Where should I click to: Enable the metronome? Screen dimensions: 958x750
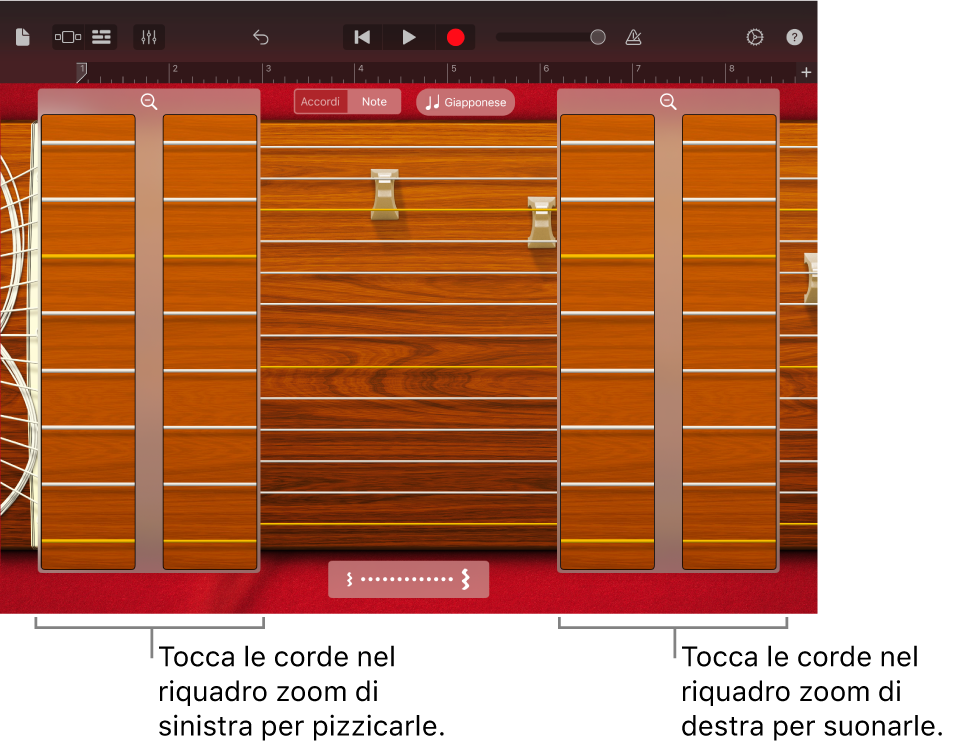[632, 37]
